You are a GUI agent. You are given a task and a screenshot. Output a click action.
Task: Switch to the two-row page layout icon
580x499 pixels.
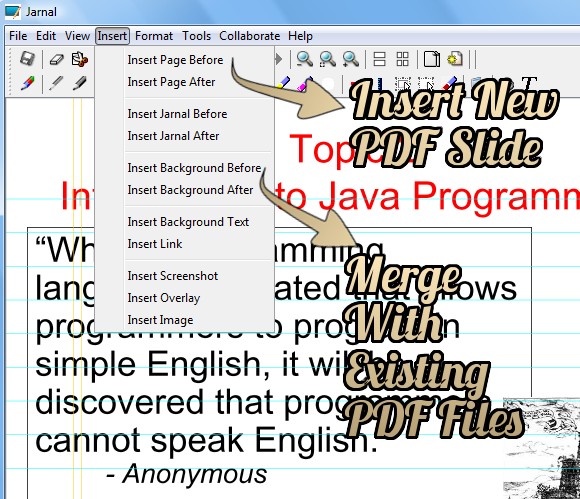(x=380, y=59)
